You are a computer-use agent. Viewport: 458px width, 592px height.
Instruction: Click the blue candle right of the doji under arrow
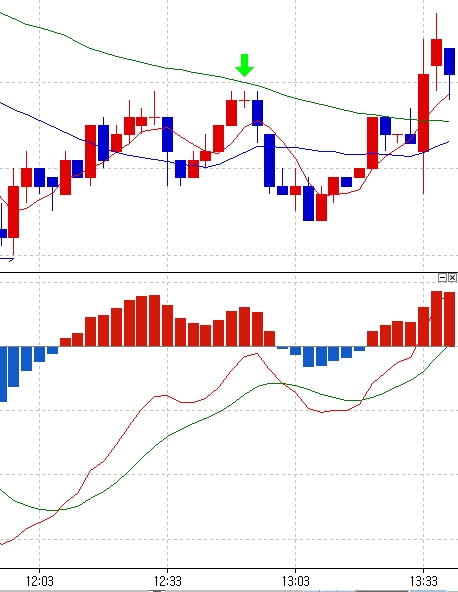click(x=258, y=113)
